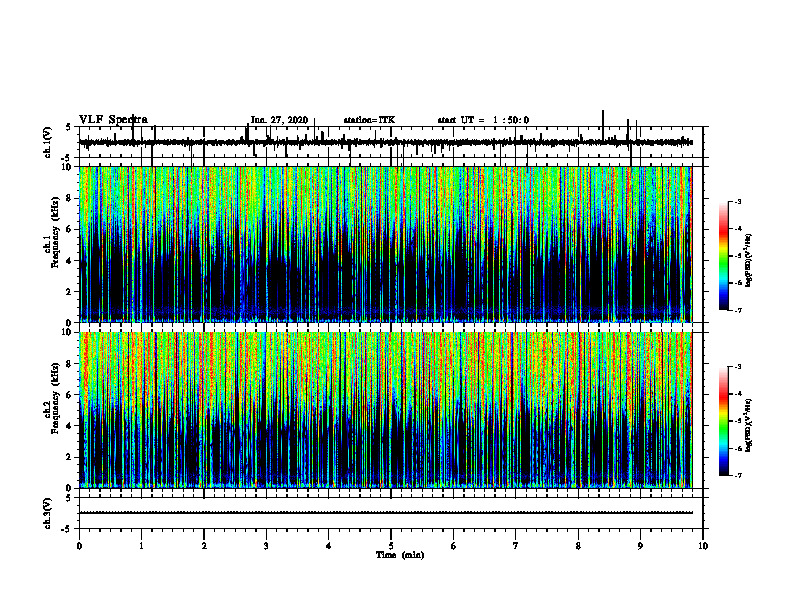
Task: Click the ch.1 colorbar log(PSD) label
Action: click(749, 261)
